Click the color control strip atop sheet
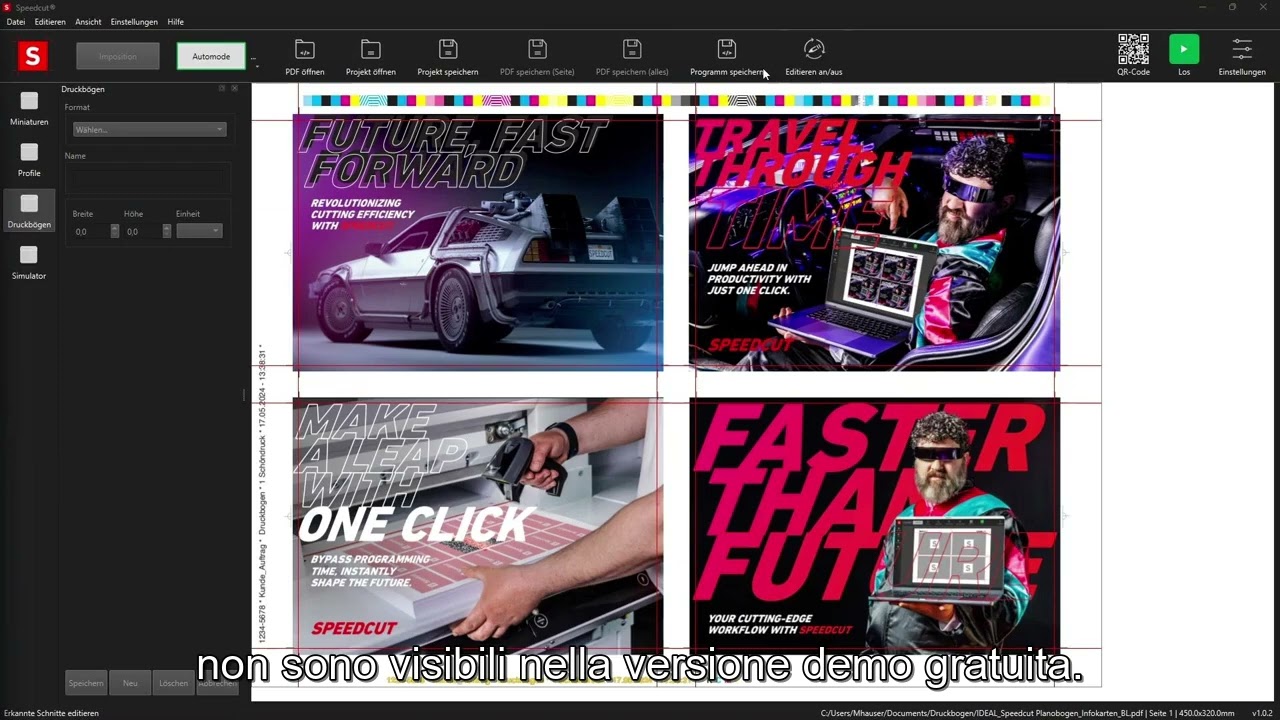 click(x=676, y=101)
